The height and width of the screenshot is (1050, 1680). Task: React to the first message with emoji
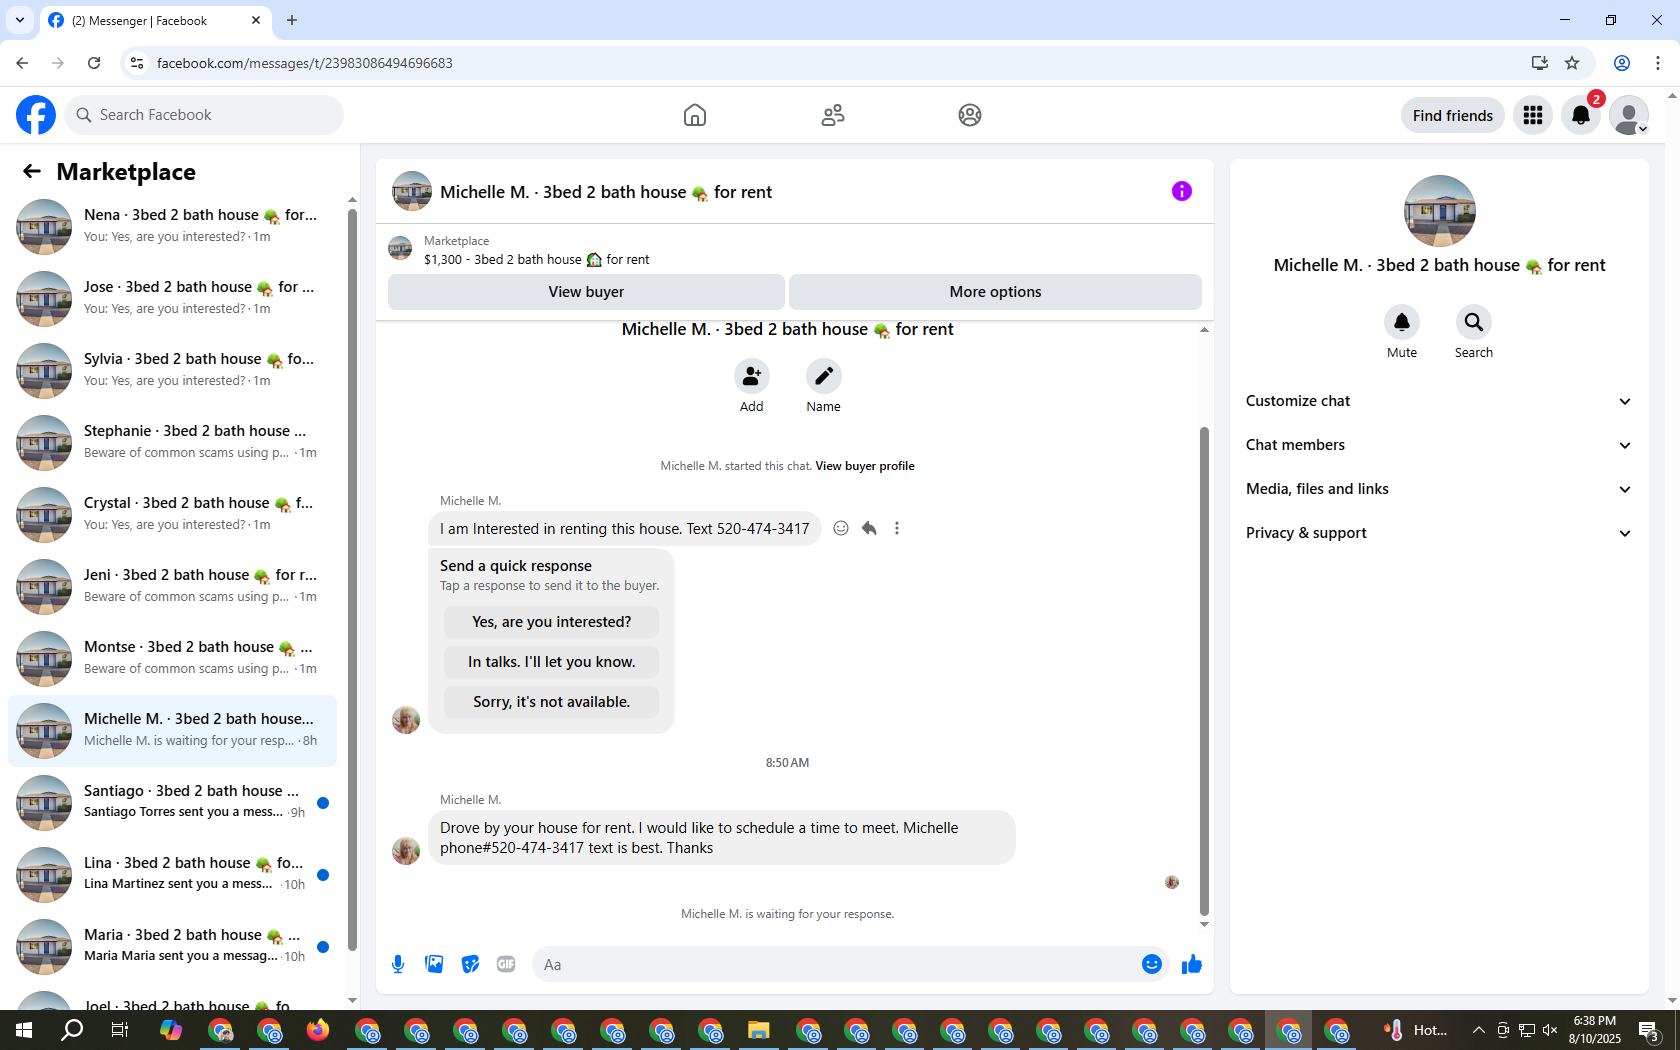click(841, 528)
